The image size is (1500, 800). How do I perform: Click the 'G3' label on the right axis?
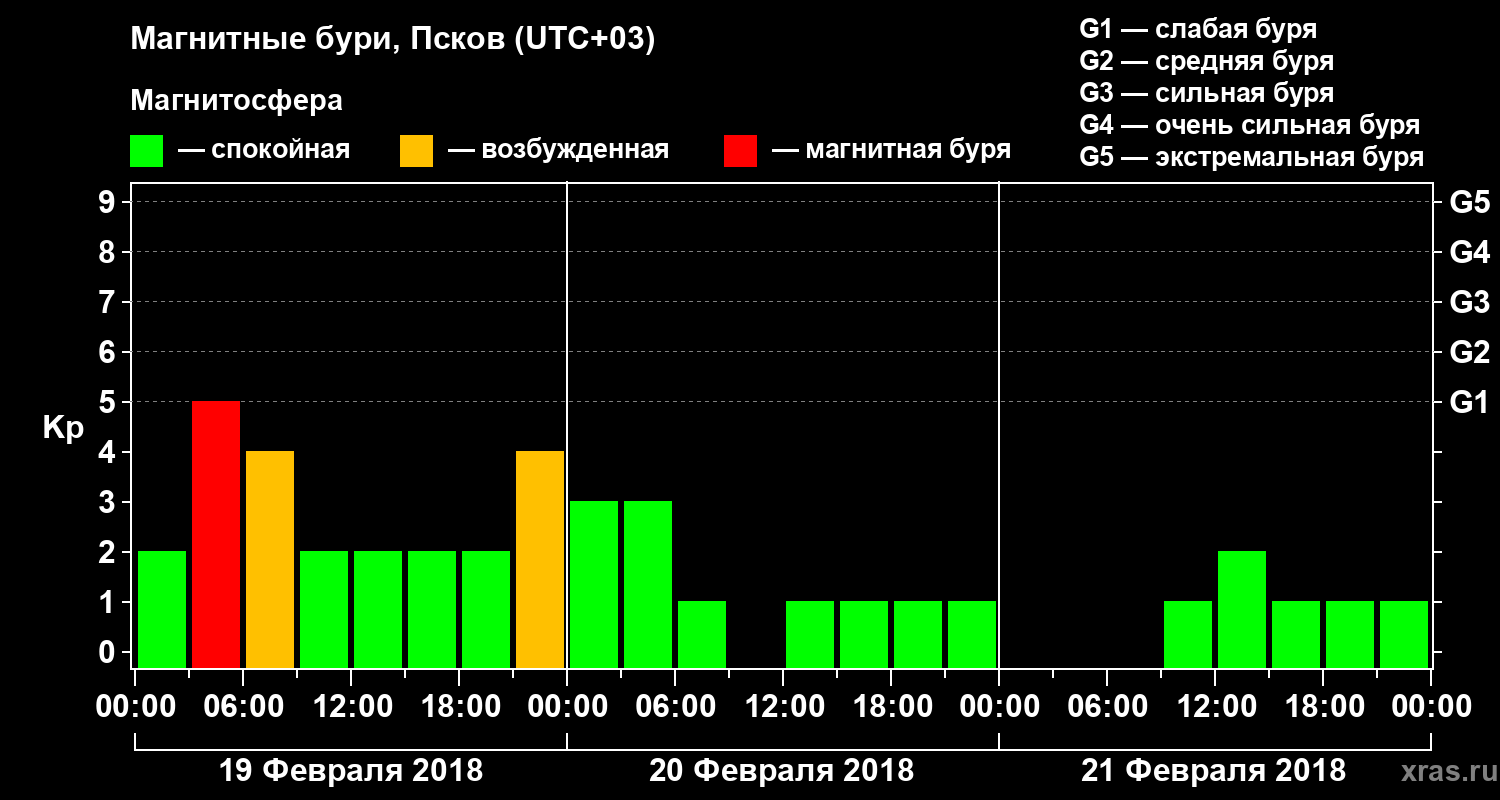1470,302
